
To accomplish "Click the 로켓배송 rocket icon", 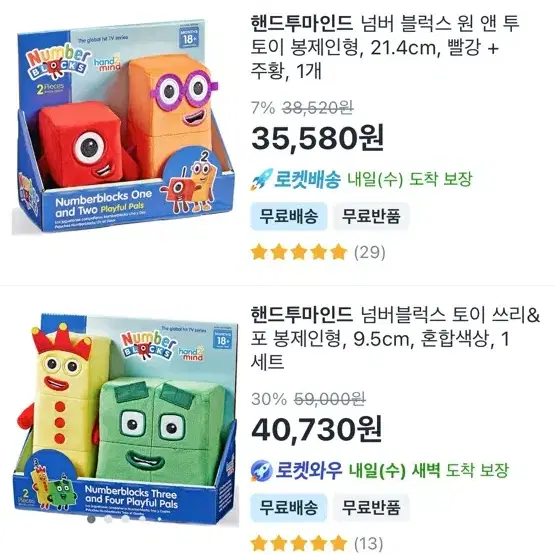I will pos(262,179).
